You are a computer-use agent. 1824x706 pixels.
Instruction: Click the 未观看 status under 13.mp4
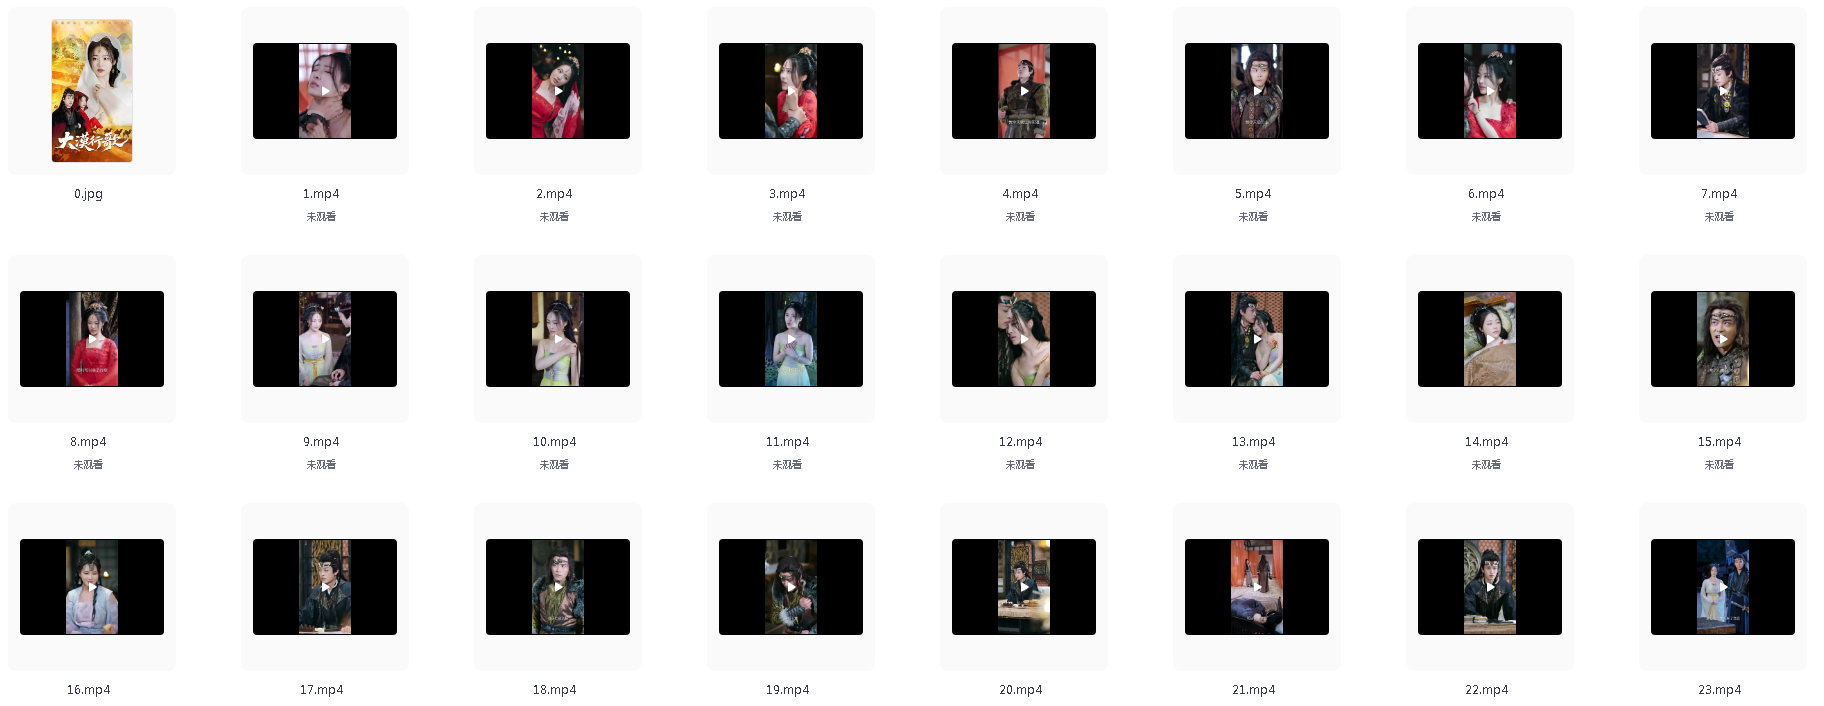(x=1253, y=465)
